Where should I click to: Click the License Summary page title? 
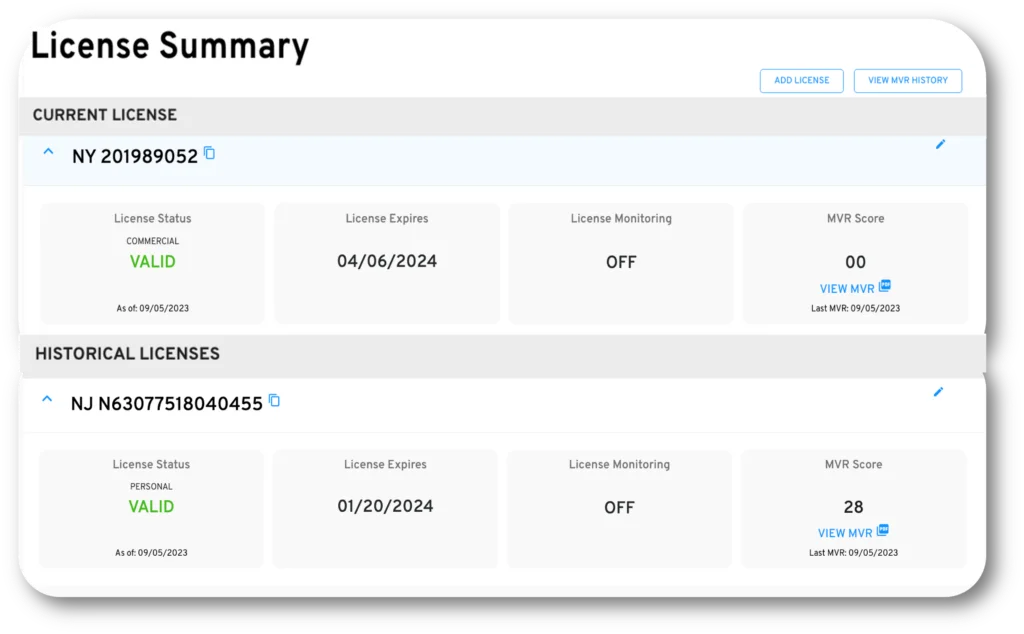pos(170,47)
